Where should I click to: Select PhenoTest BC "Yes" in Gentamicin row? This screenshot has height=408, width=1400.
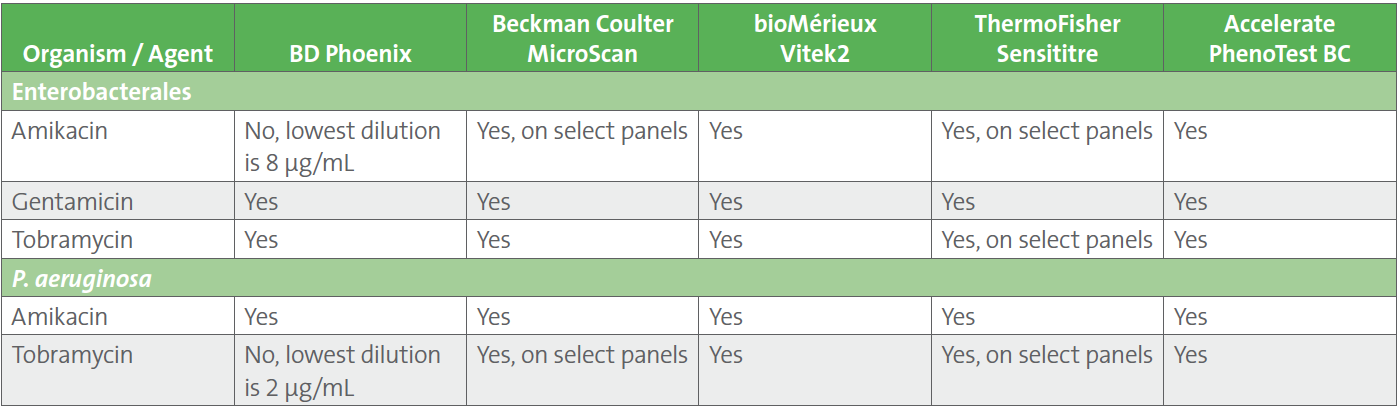point(1190,202)
